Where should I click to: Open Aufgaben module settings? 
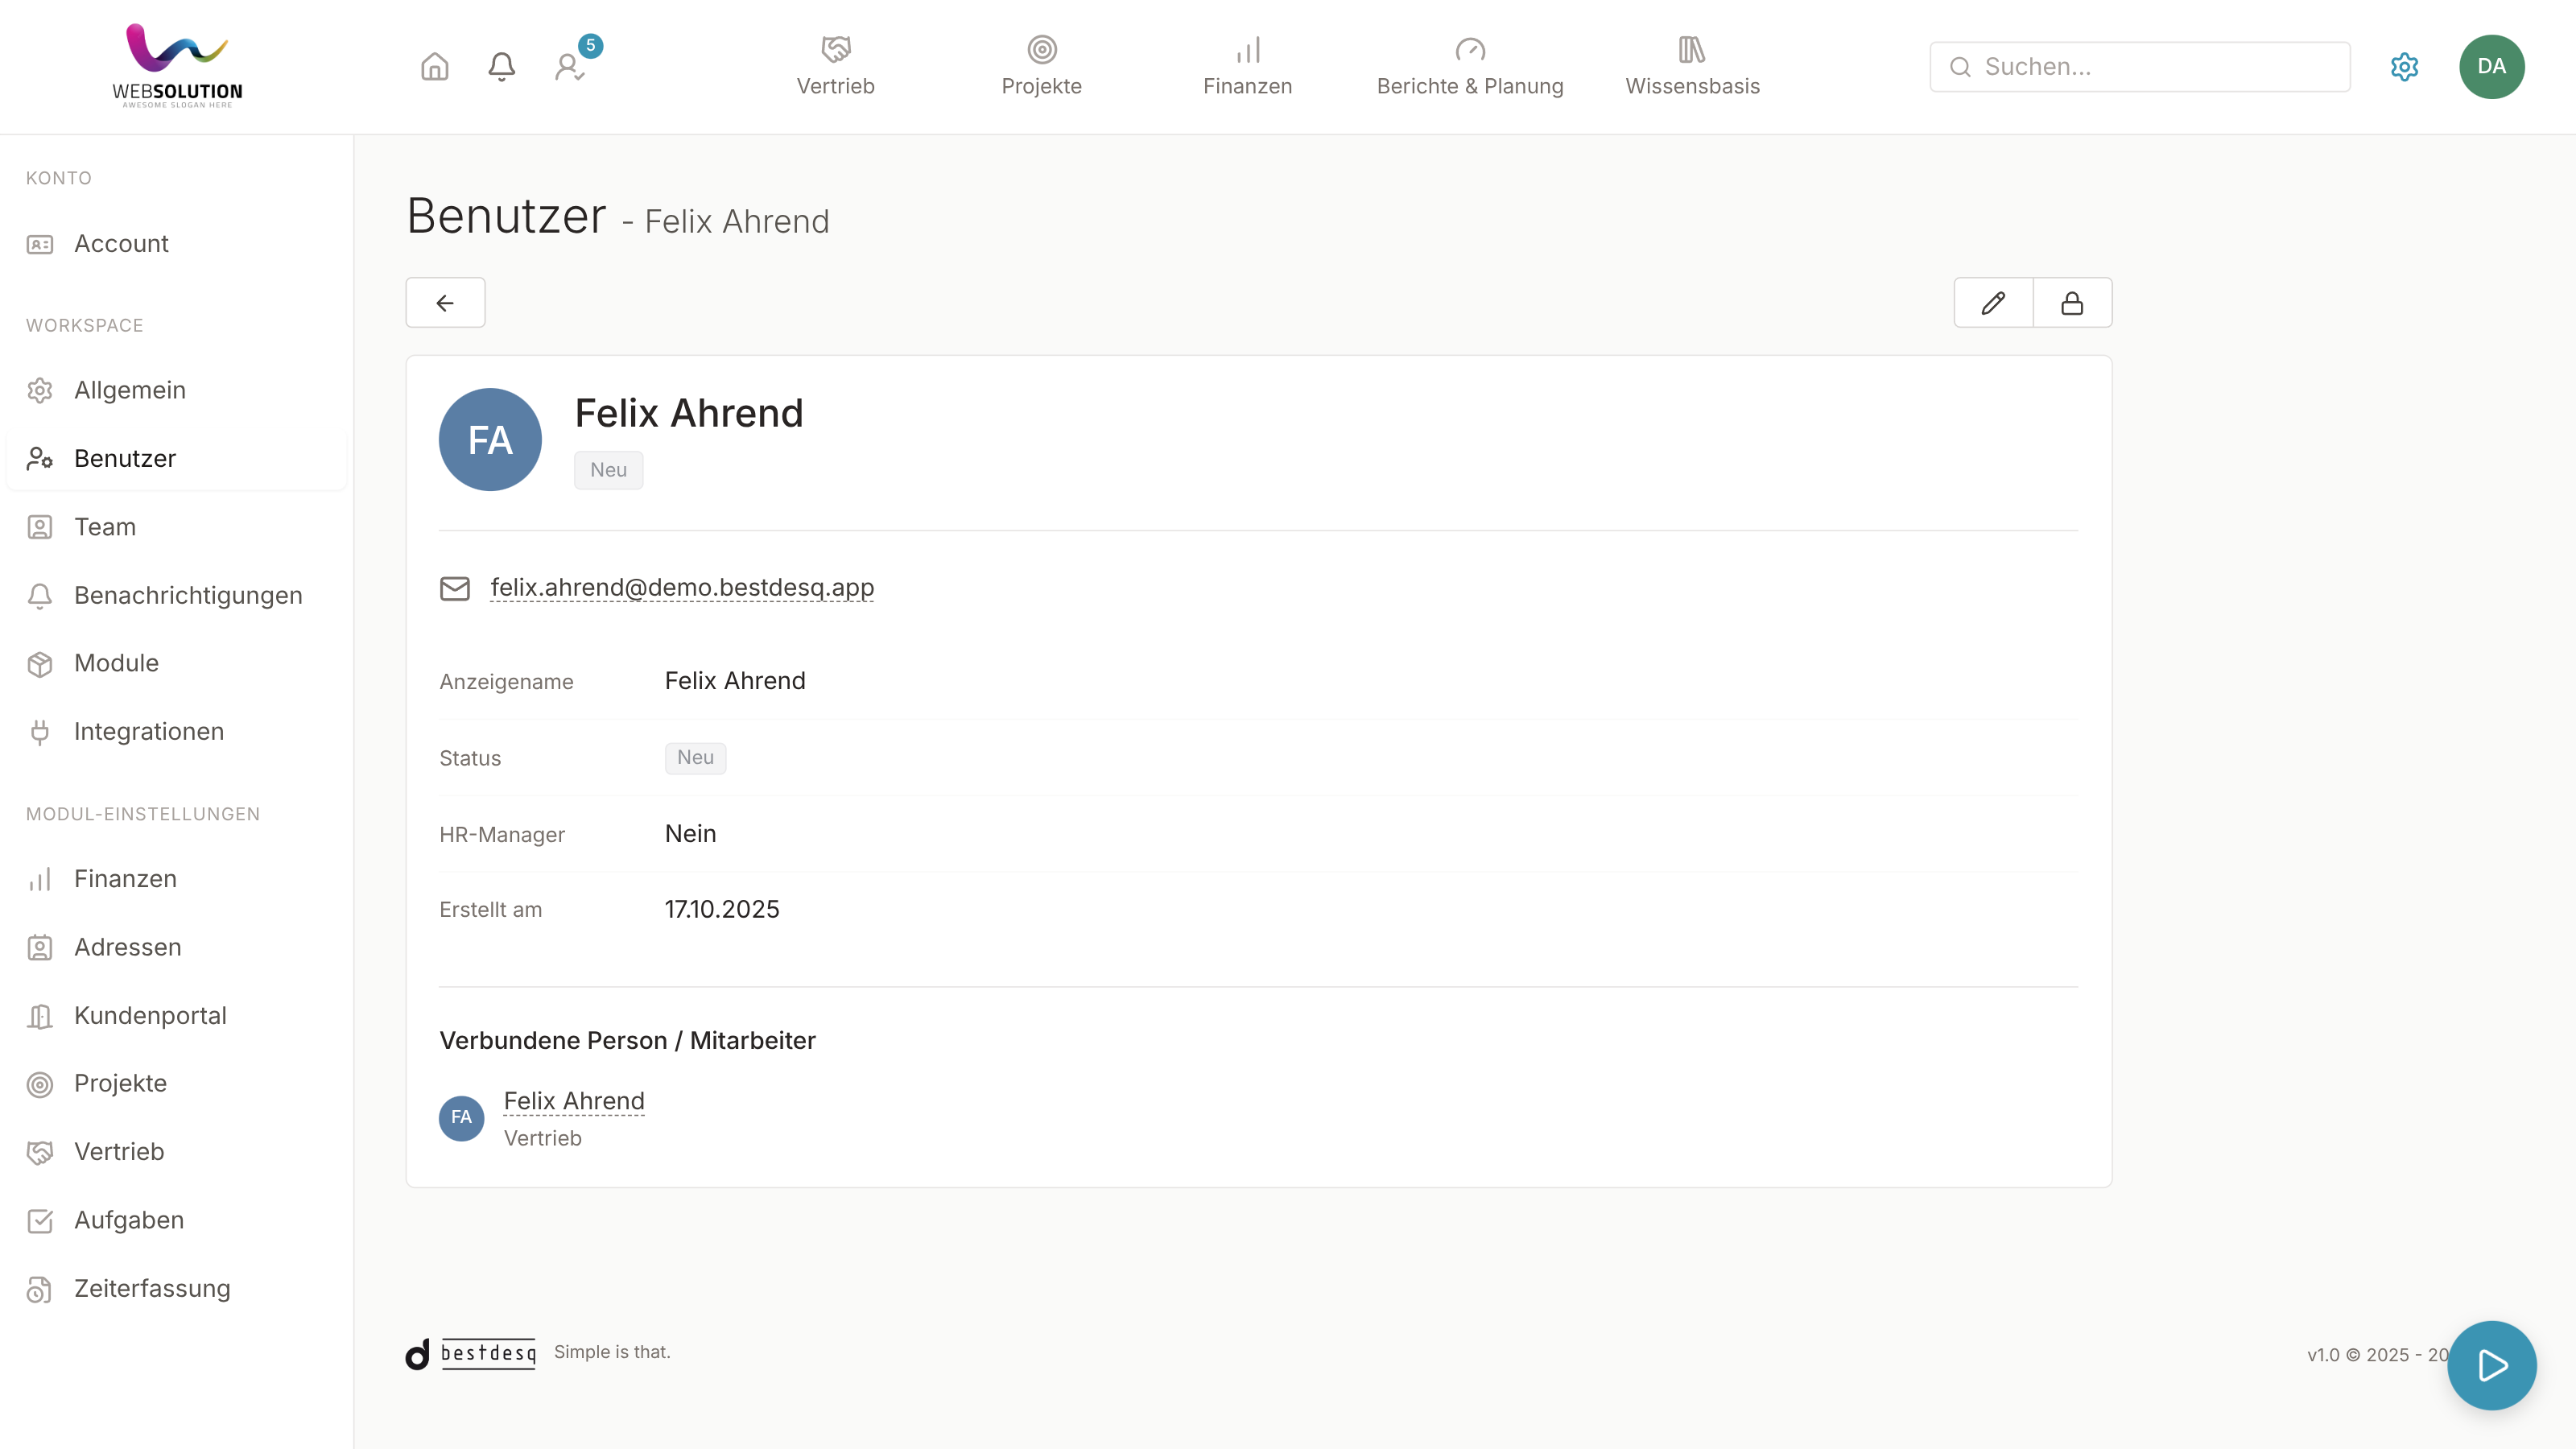click(177, 1220)
